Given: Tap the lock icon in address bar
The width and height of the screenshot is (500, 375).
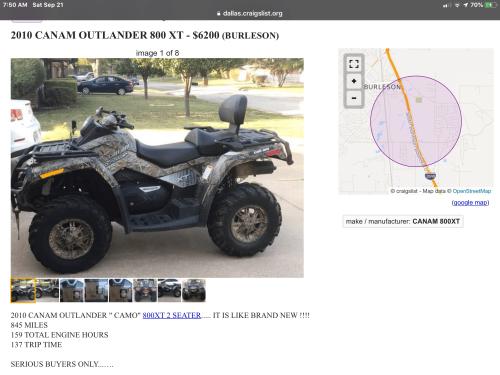Looking at the screenshot, I should tap(219, 14).
